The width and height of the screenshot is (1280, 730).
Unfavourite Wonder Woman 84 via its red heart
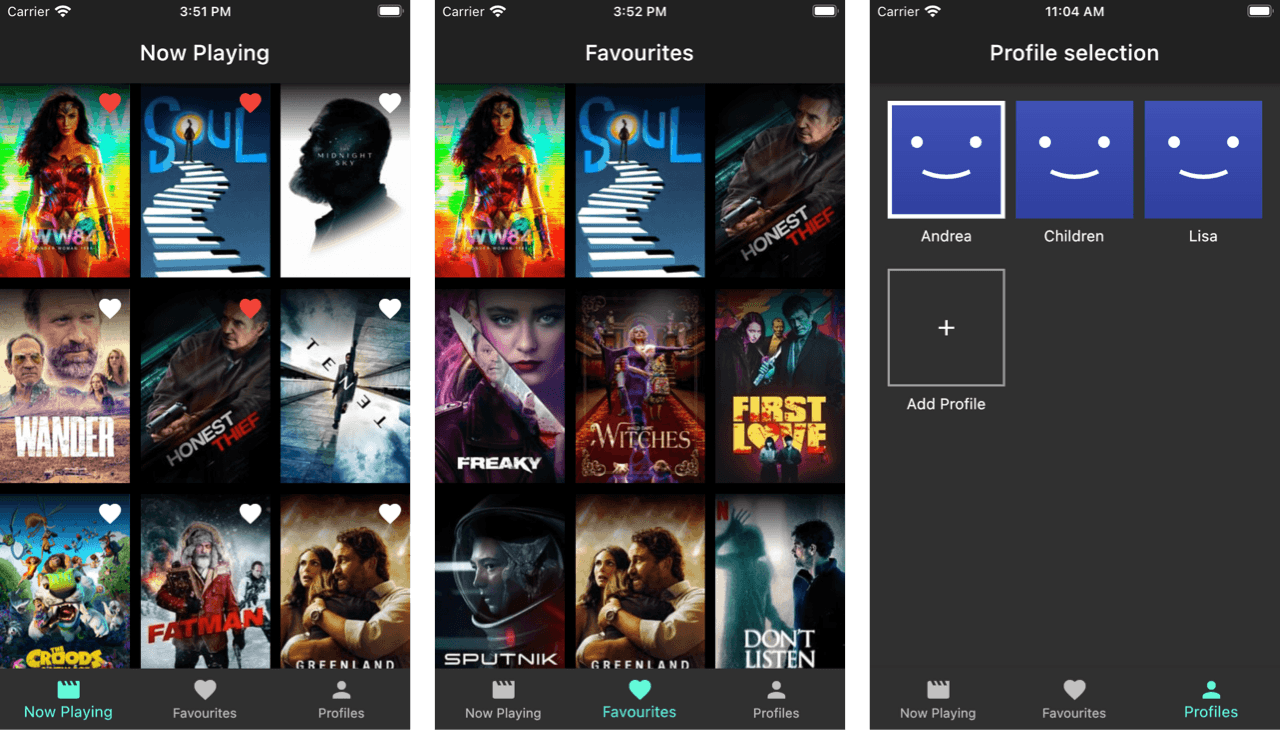(x=110, y=102)
